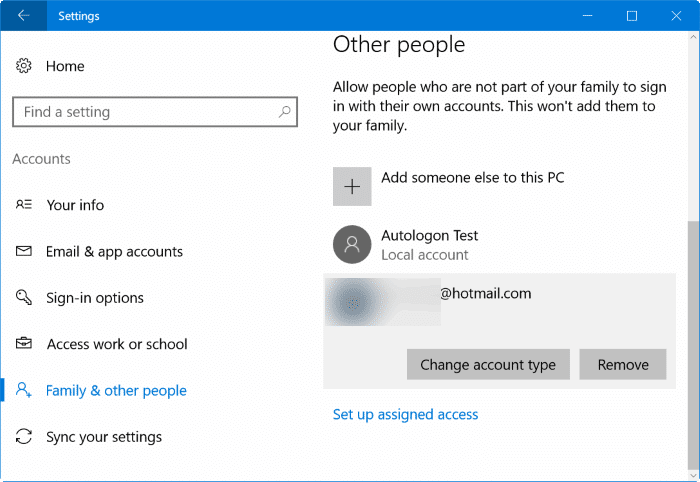Remove the hotmail.com account
Image resolution: width=700 pixels, height=482 pixels.
[x=623, y=365]
